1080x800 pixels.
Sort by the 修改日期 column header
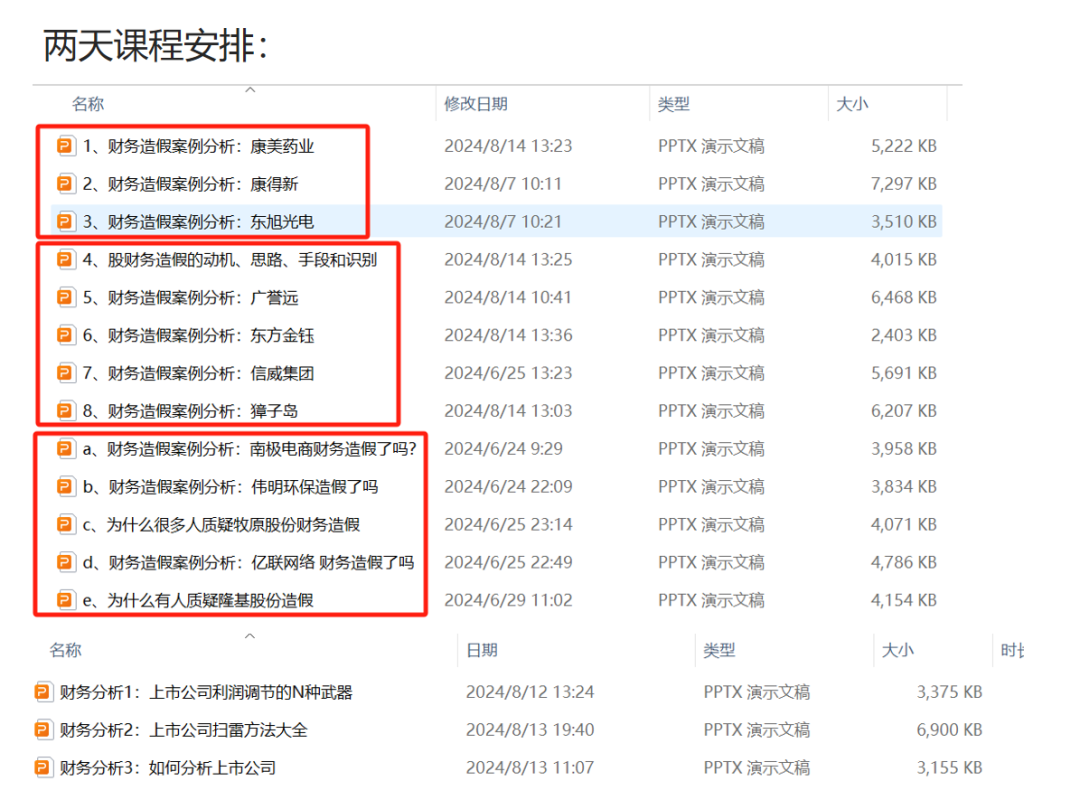[476, 104]
